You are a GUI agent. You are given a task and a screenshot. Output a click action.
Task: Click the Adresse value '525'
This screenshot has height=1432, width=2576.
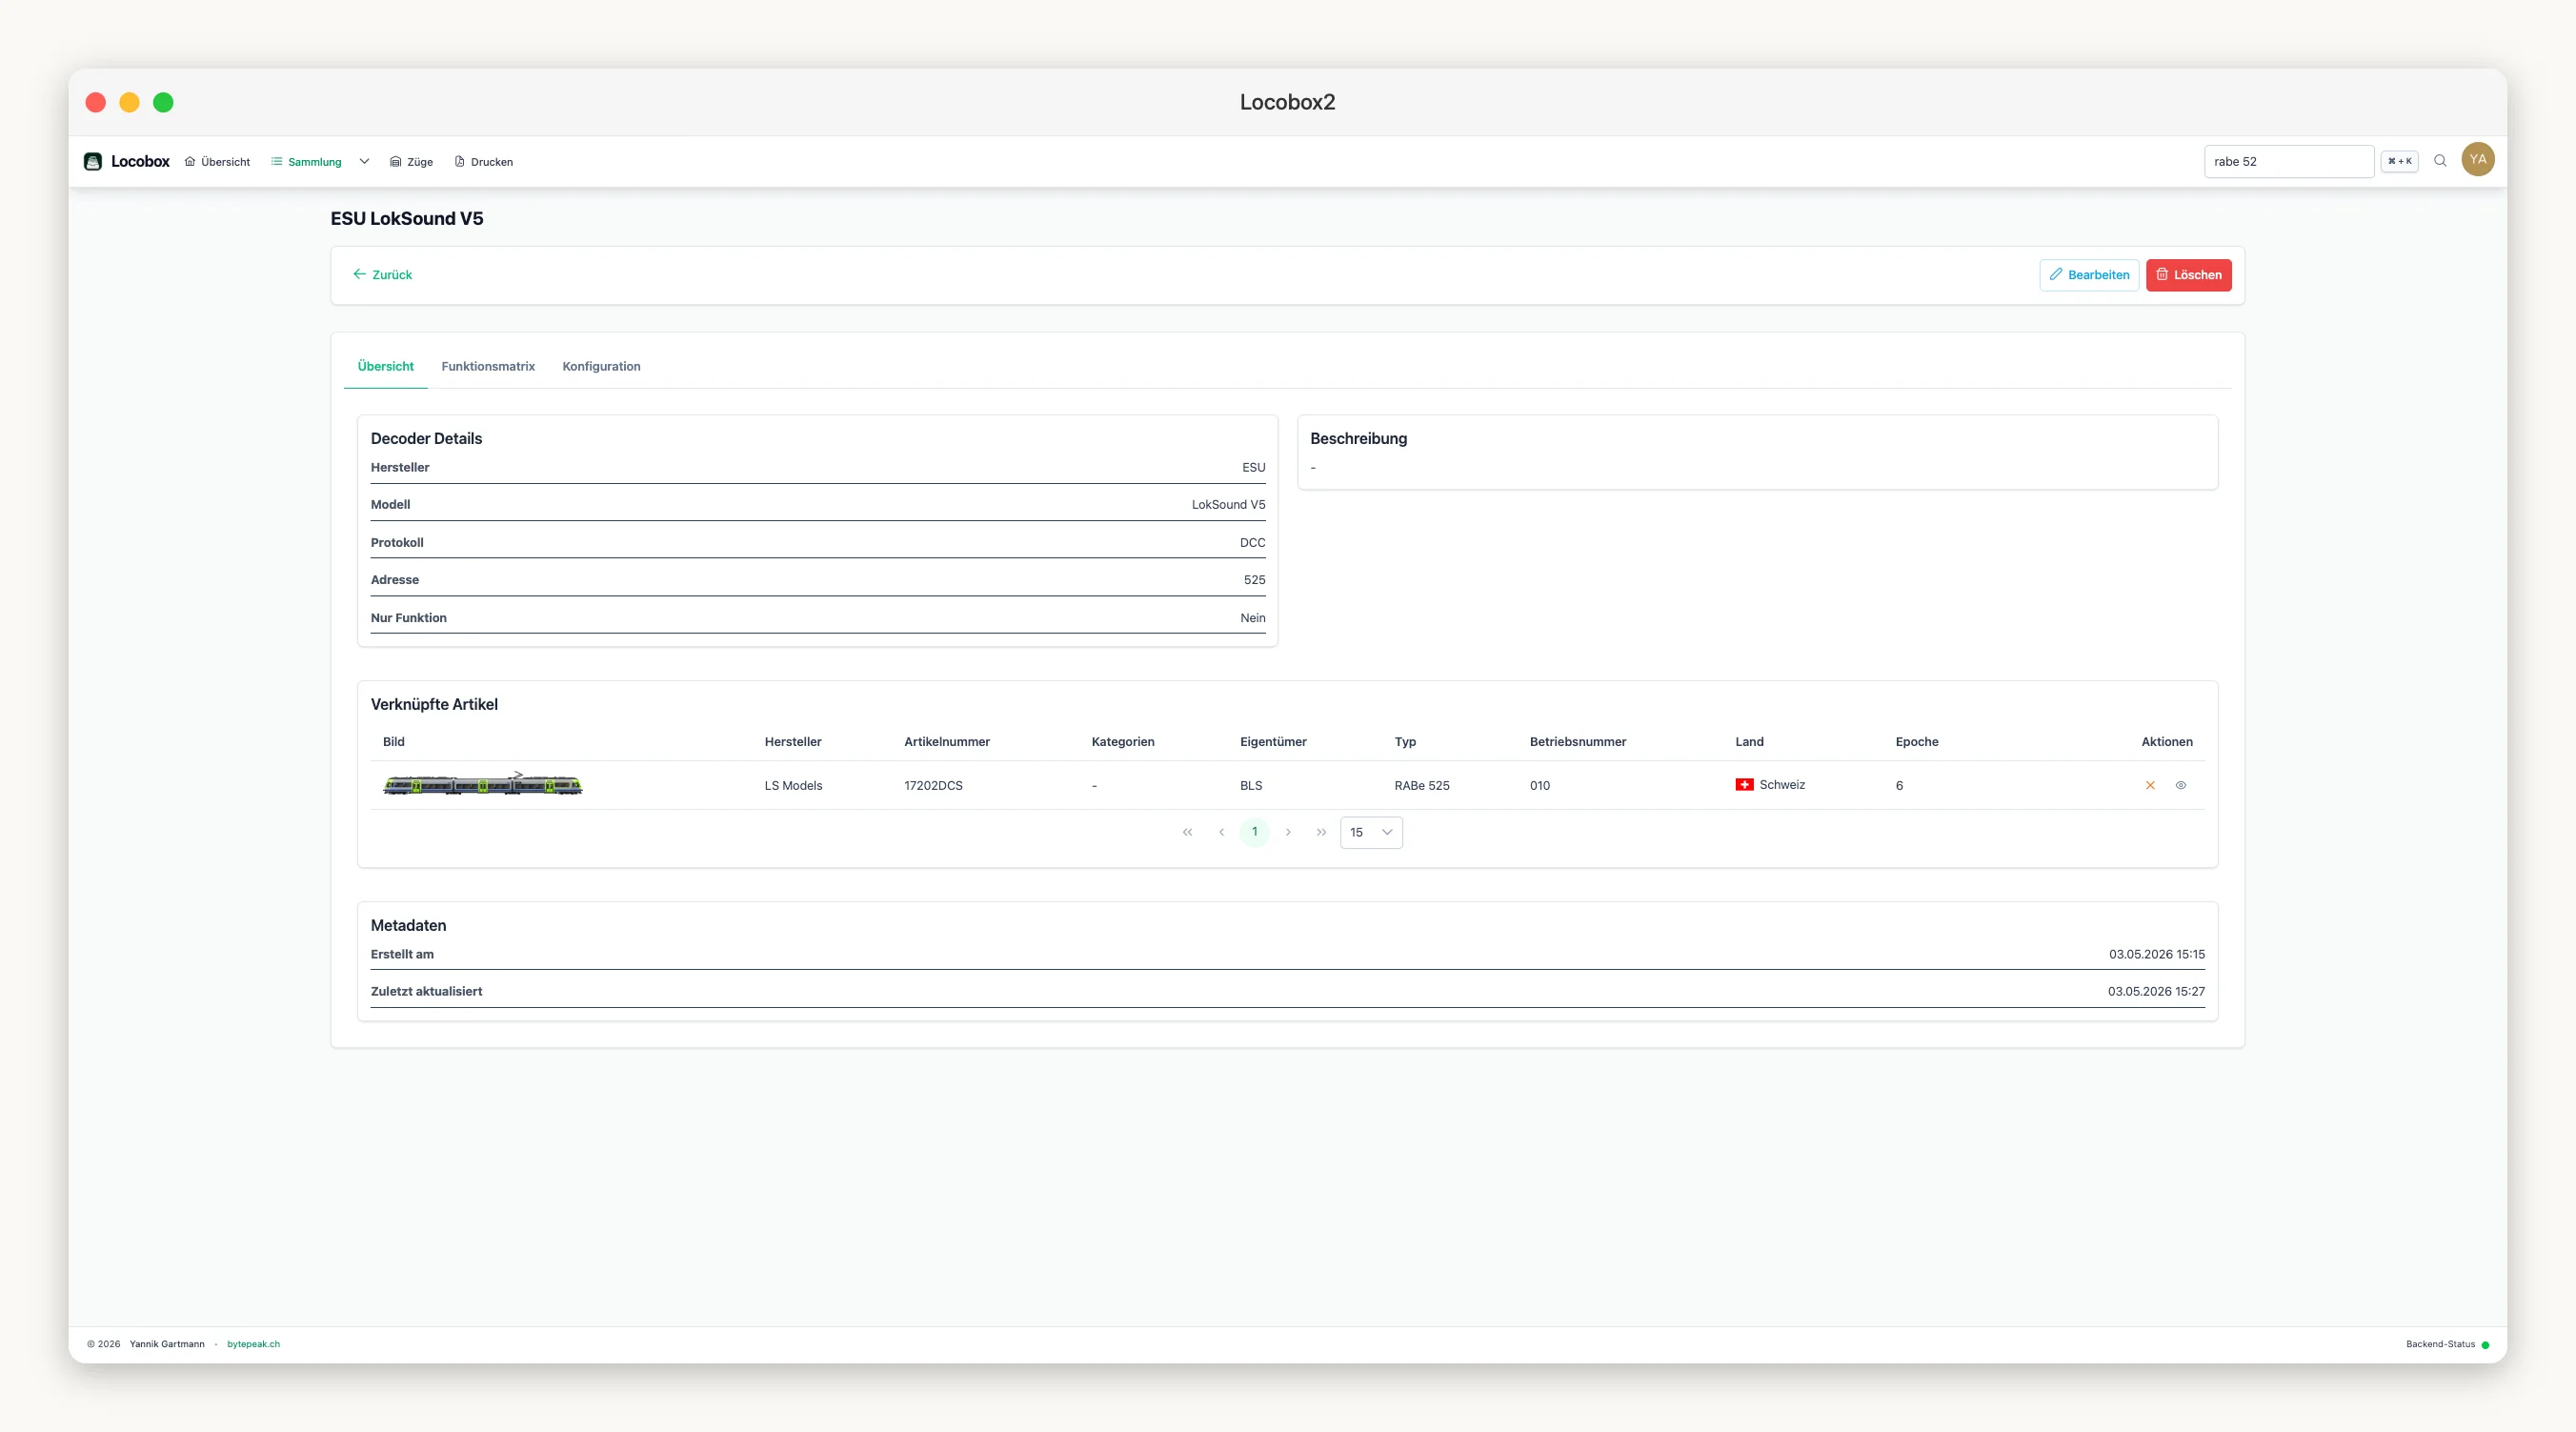pos(1254,580)
